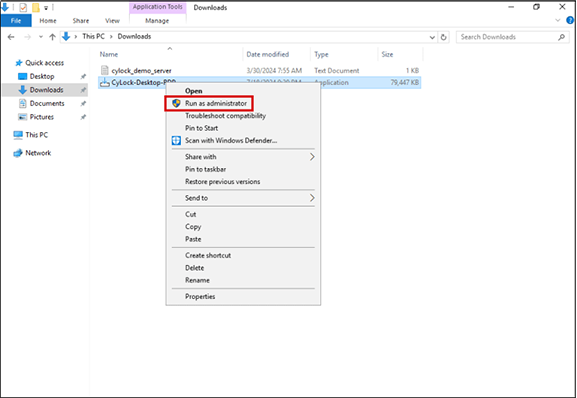Choose Pin to Start
577x398 pixels.
201,128
